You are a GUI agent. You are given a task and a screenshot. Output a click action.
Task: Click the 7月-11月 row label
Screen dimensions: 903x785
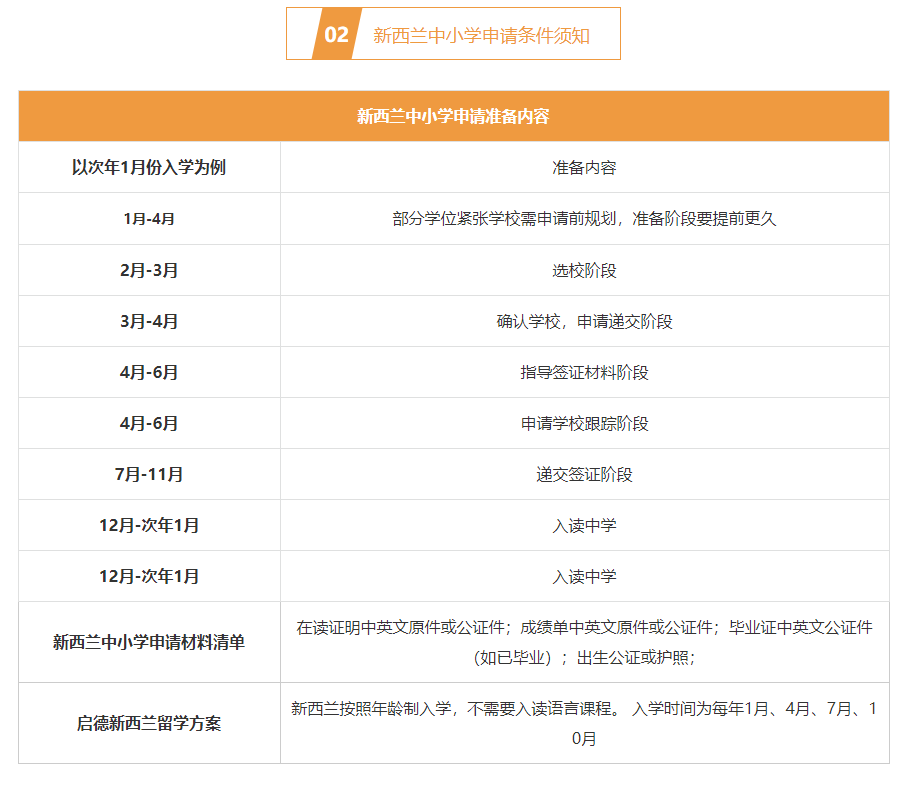[148, 474]
